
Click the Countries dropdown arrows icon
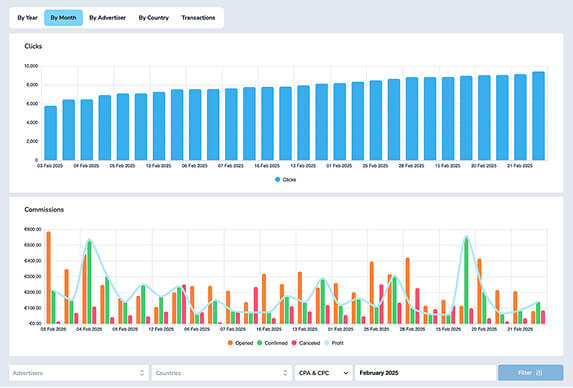(285, 373)
